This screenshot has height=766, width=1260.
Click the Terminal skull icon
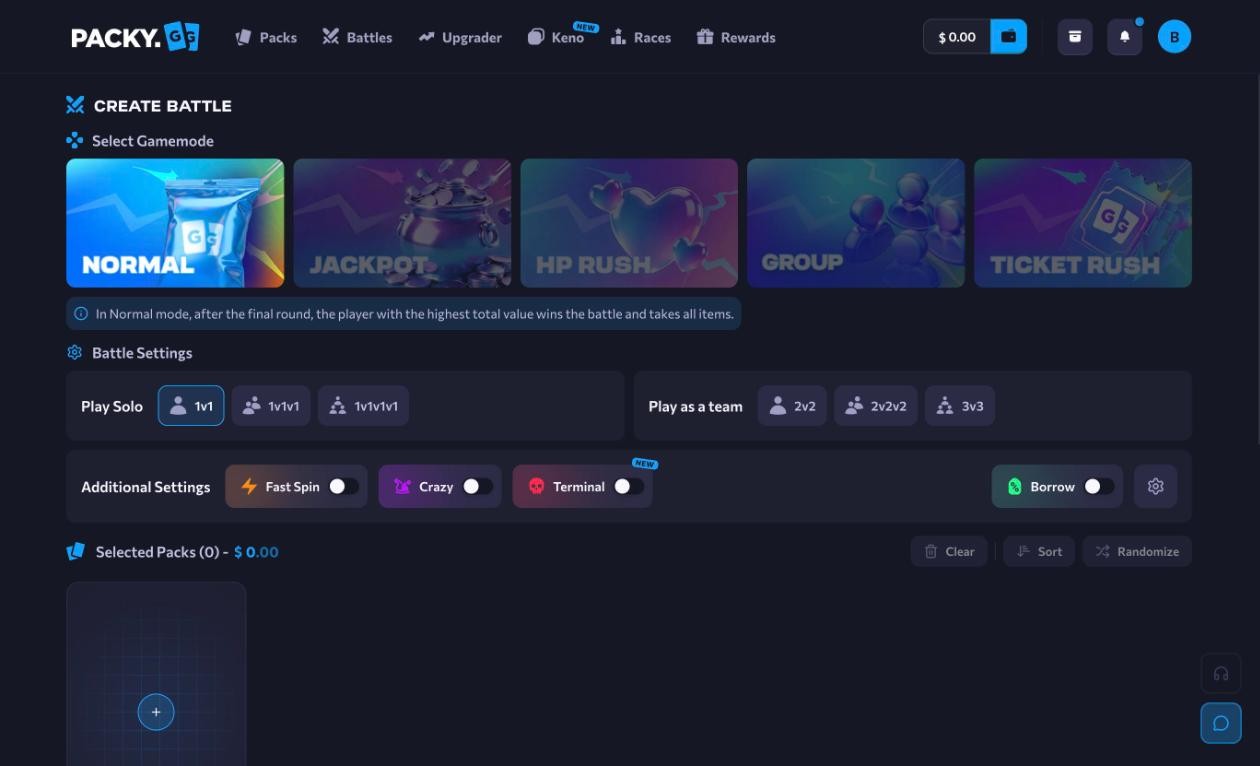536,486
